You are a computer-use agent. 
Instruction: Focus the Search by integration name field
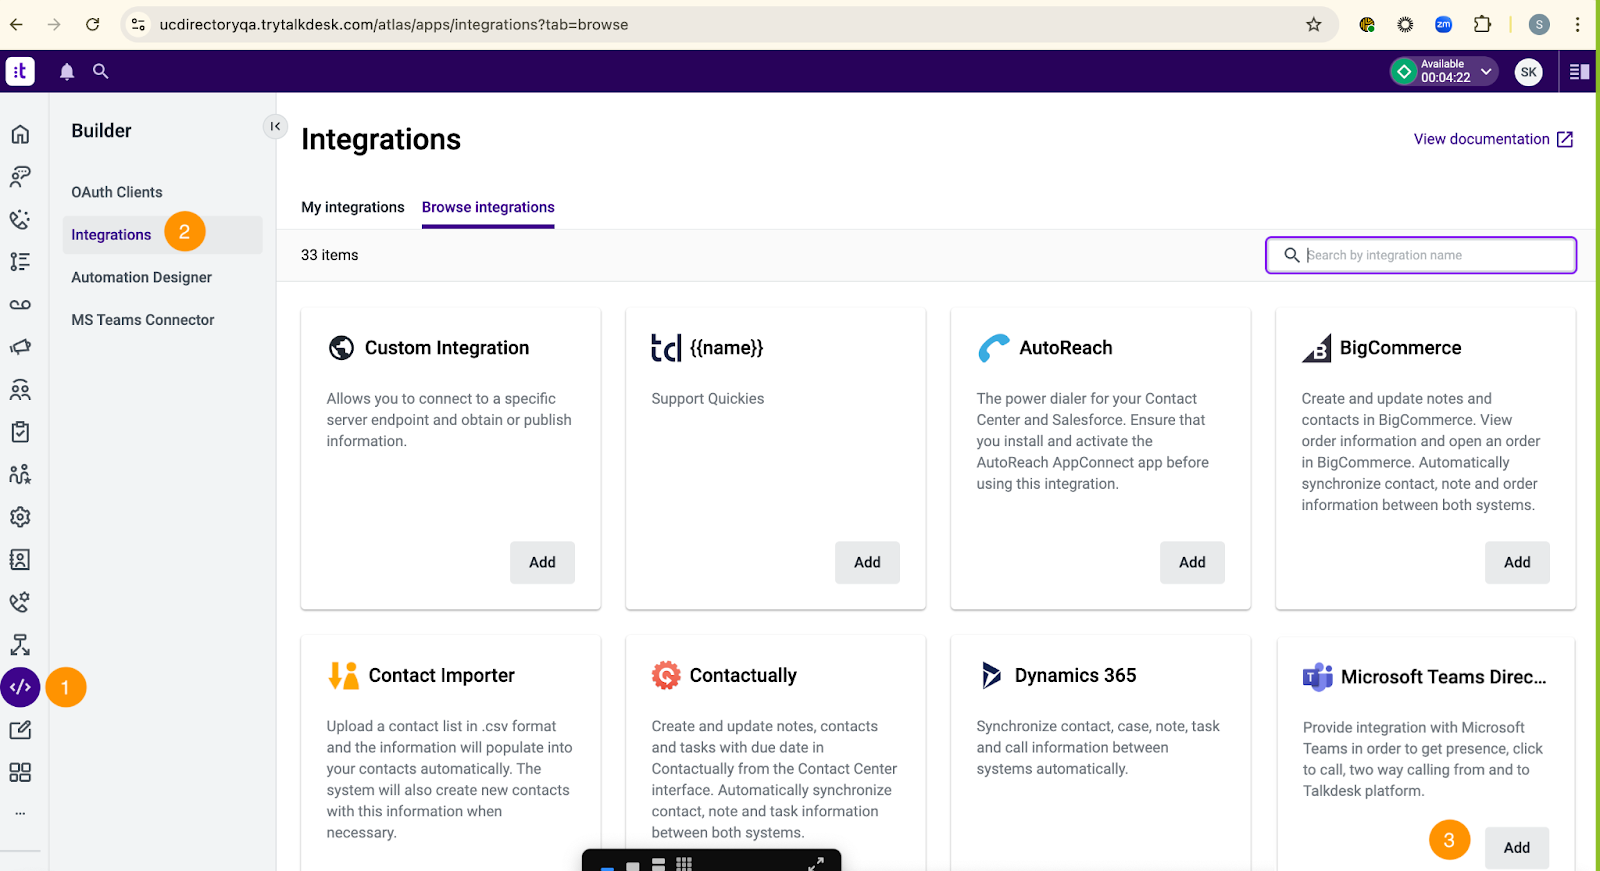coord(1421,255)
